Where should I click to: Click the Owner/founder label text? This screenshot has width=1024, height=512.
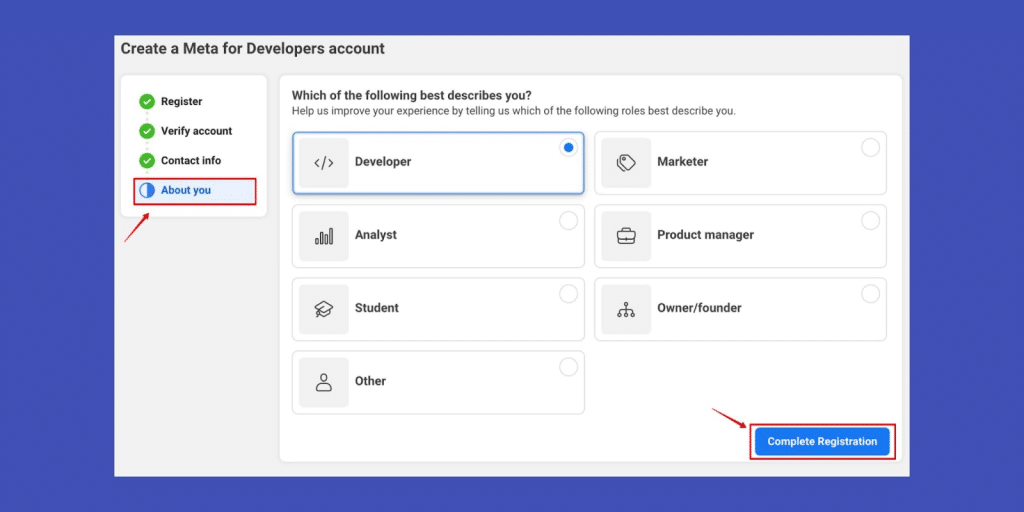tap(699, 308)
